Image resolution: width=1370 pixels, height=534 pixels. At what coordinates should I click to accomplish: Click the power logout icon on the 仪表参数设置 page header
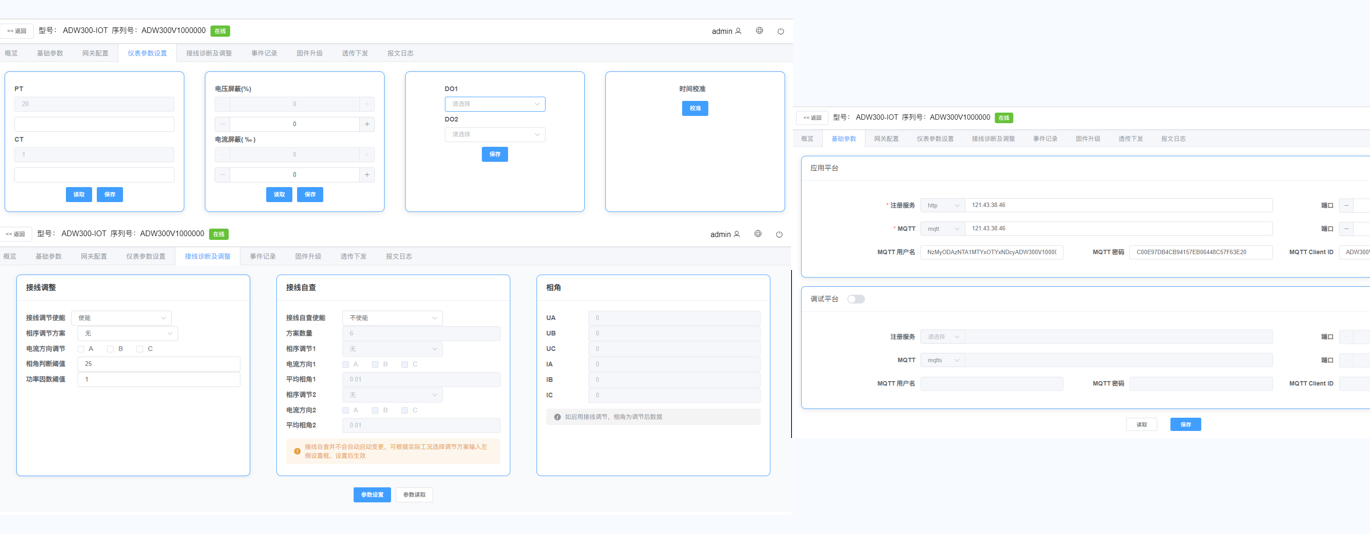pos(781,31)
